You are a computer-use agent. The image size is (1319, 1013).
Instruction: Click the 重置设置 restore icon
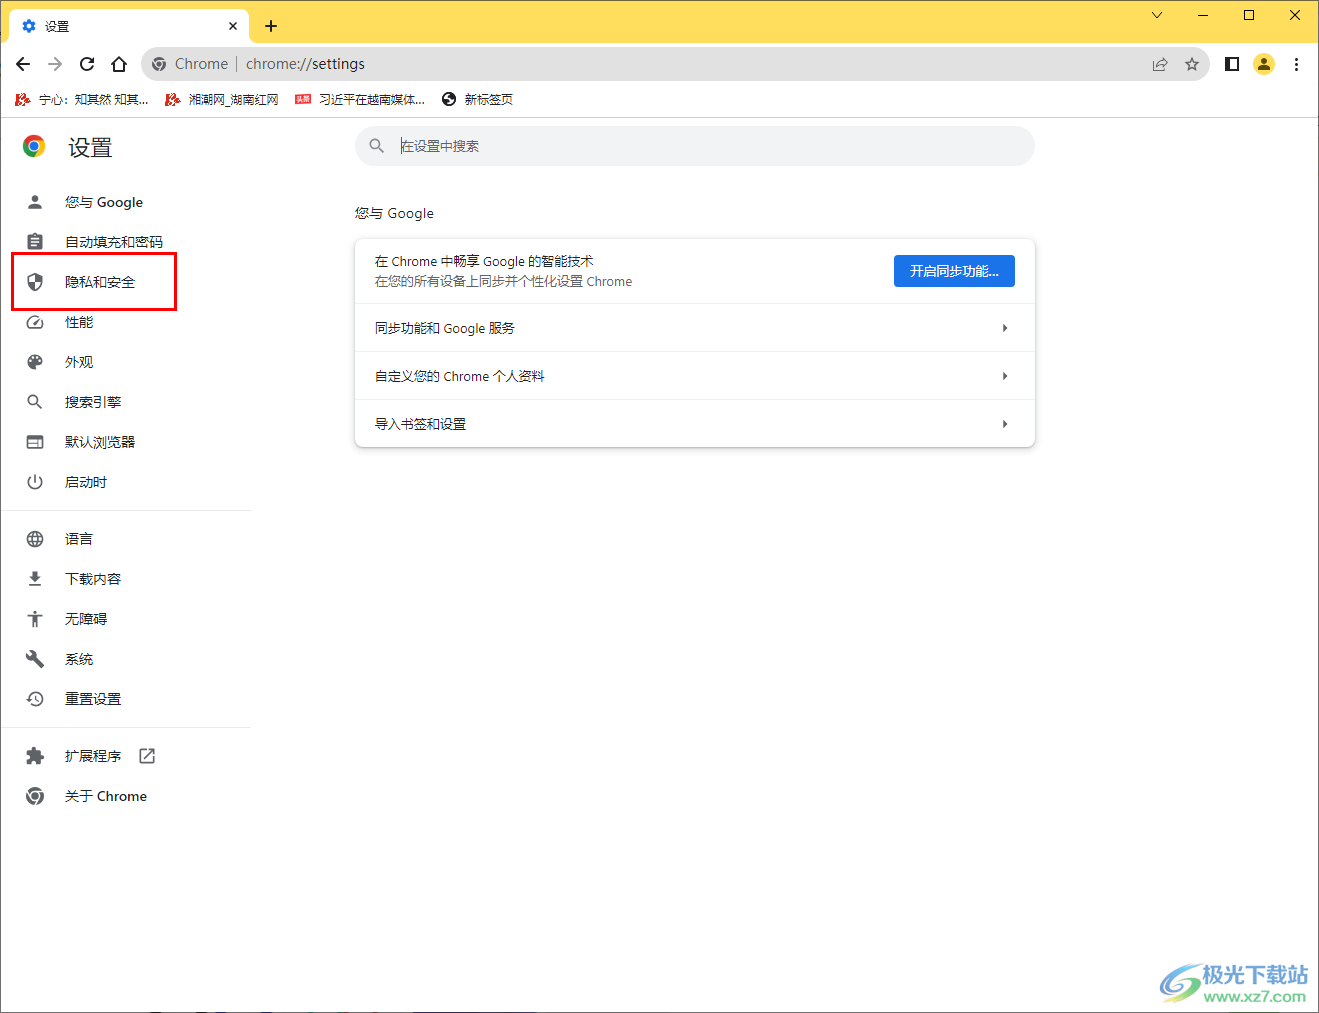click(35, 699)
